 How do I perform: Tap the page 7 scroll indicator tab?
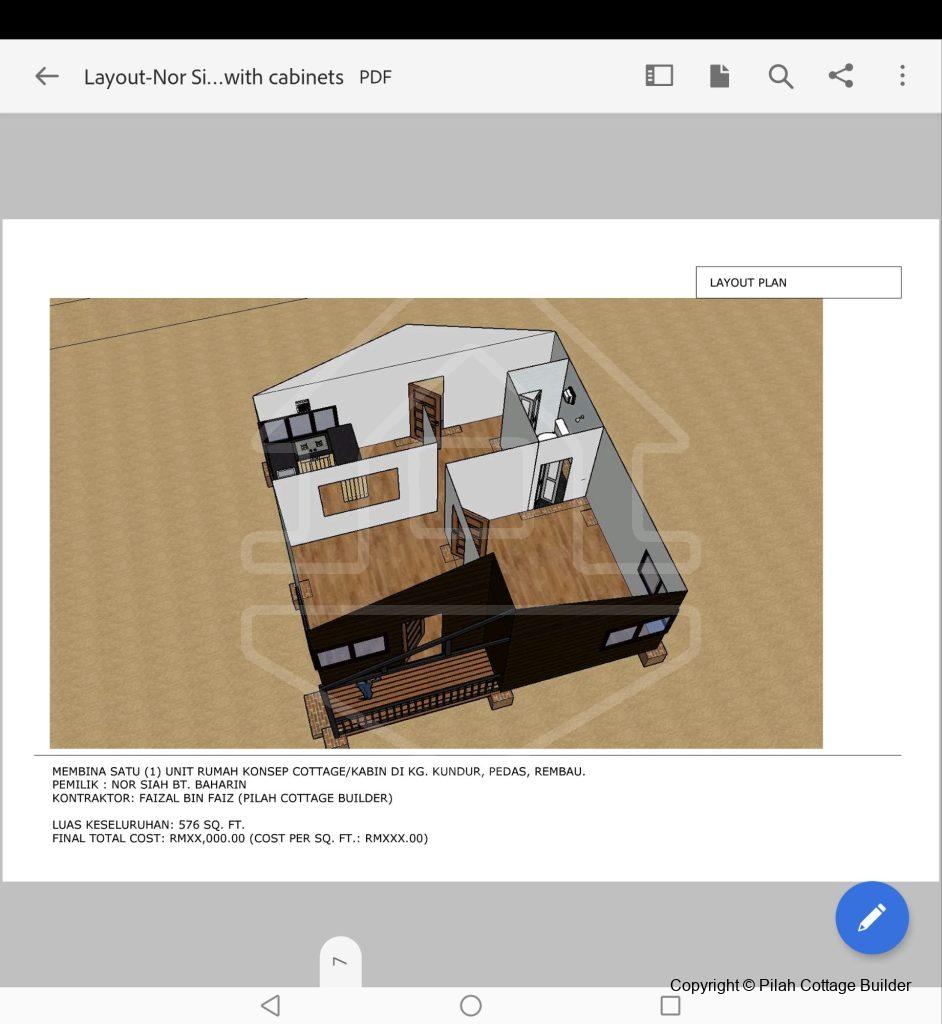tap(340, 961)
